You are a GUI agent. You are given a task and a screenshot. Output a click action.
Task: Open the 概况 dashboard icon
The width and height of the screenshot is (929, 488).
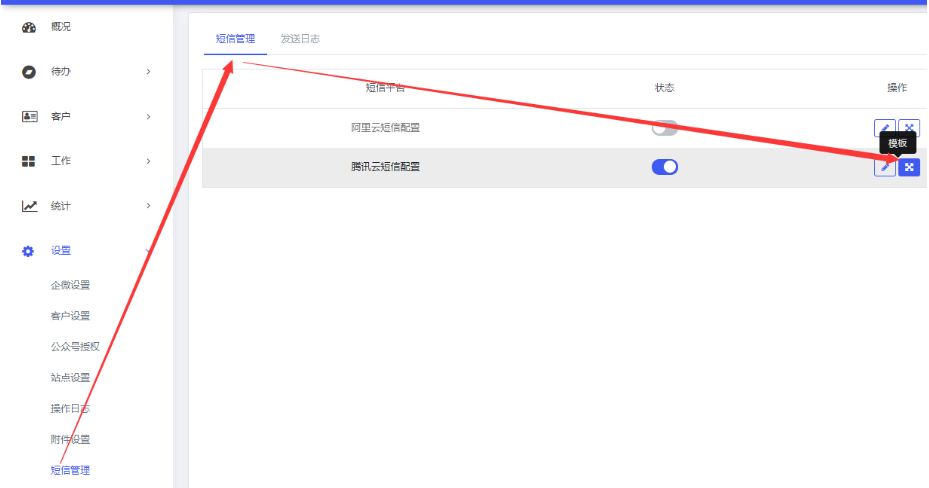28,27
